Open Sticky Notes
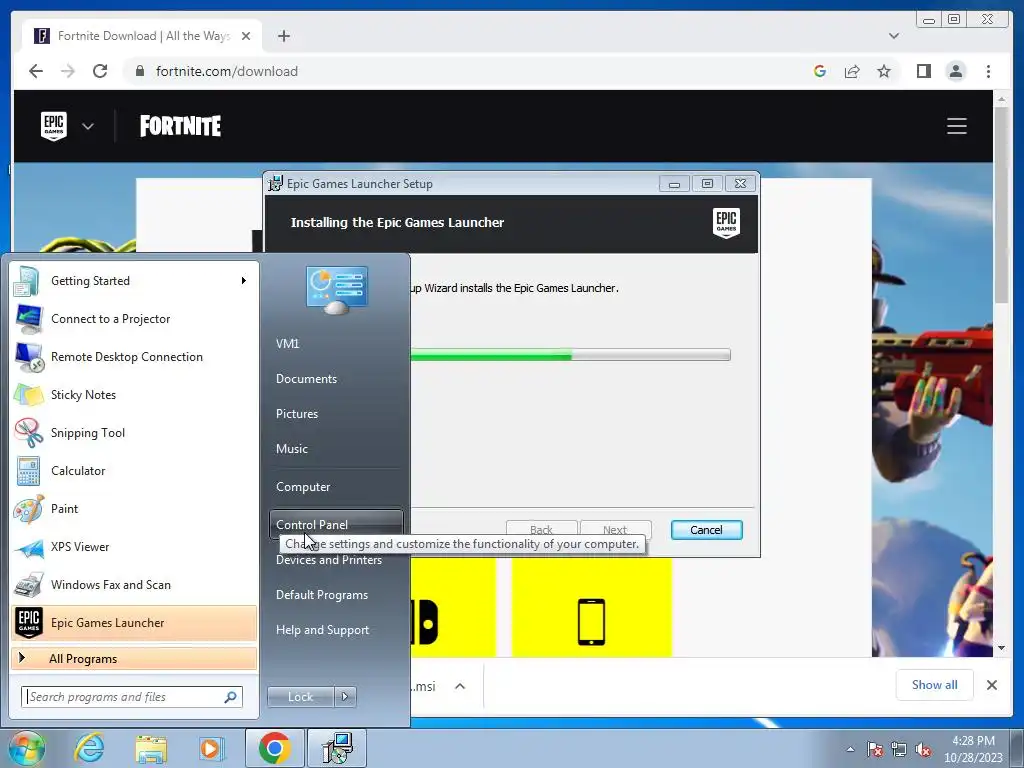Screen dimensions: 1024x768 pyautogui.click(x=134, y=394)
